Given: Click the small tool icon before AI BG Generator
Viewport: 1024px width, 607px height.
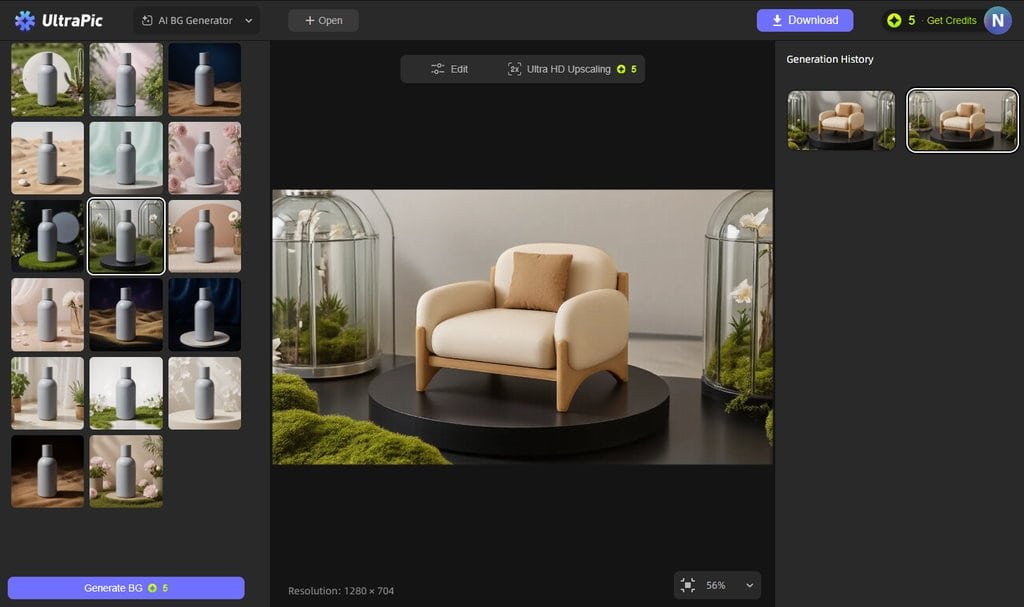Looking at the screenshot, I should (x=150, y=19).
